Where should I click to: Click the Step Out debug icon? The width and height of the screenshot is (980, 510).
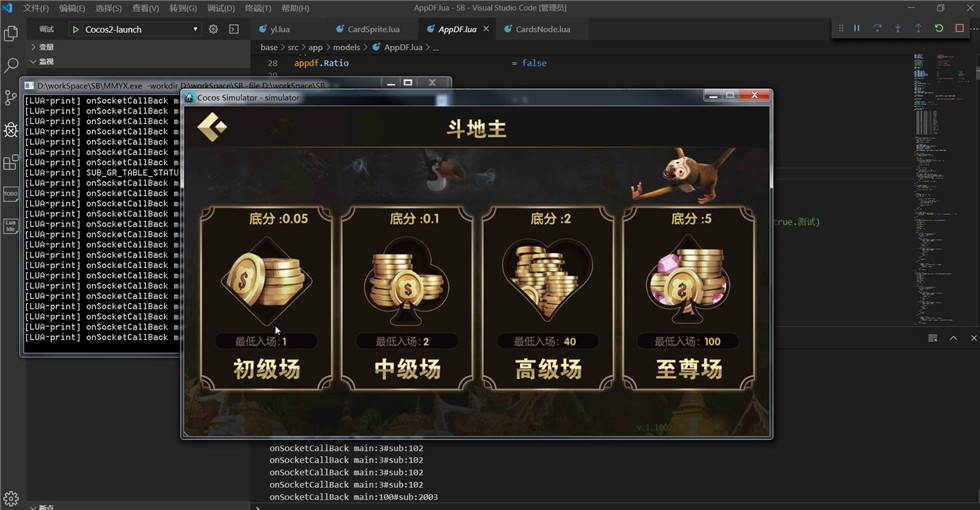point(918,28)
